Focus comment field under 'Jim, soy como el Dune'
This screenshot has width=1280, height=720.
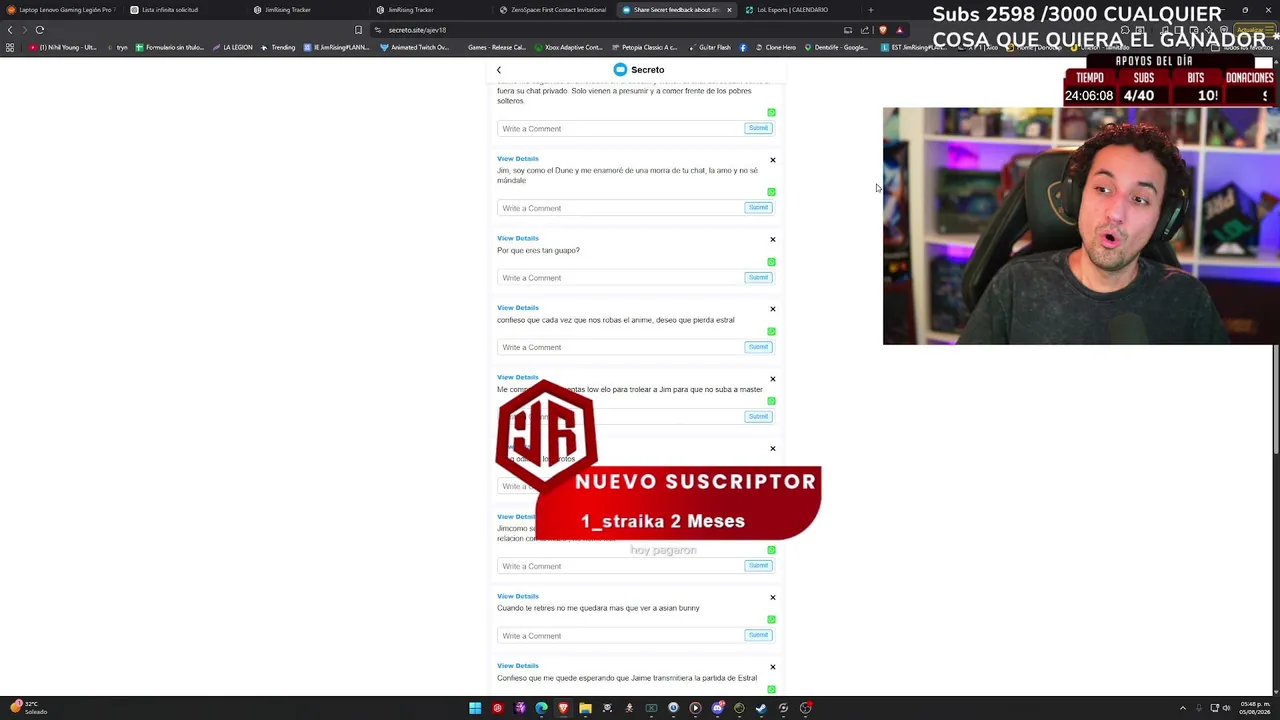pyautogui.click(x=620, y=208)
